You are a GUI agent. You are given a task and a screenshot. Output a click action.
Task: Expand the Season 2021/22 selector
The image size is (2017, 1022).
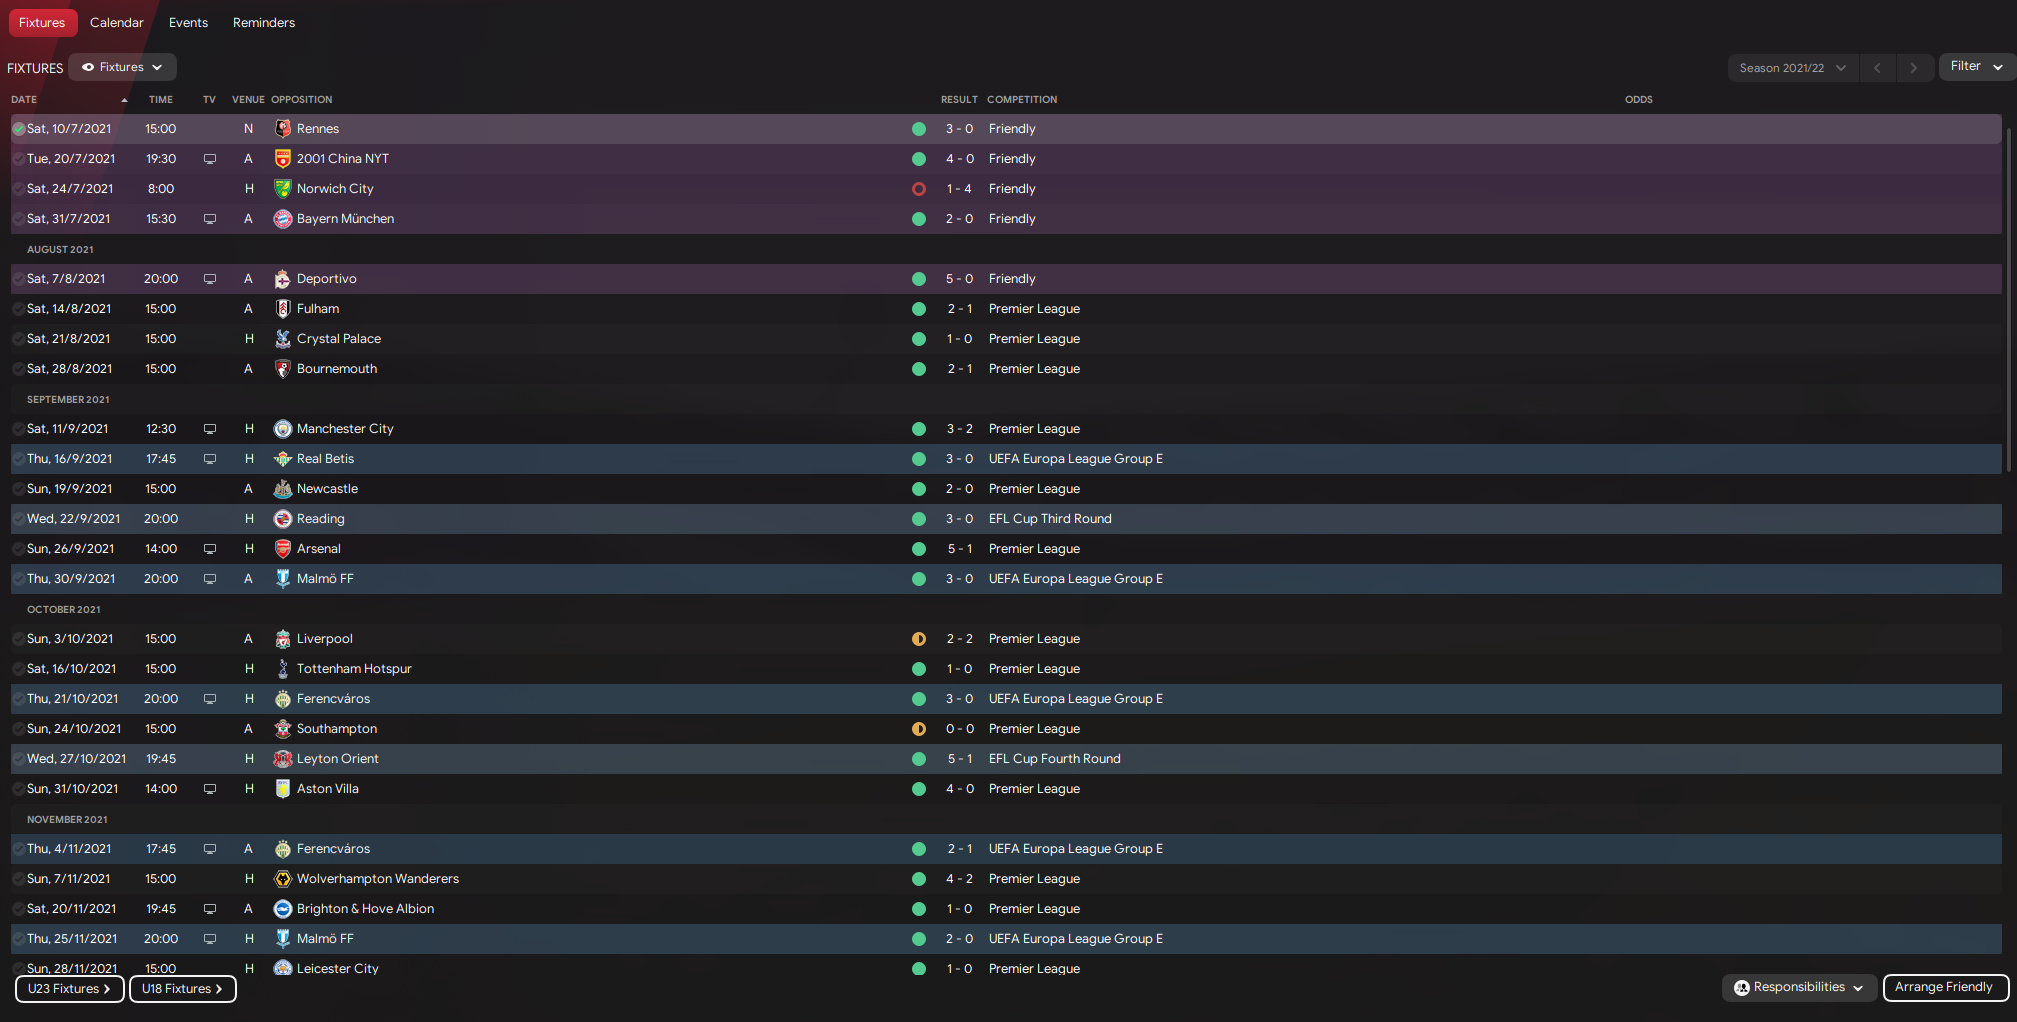(1792, 68)
